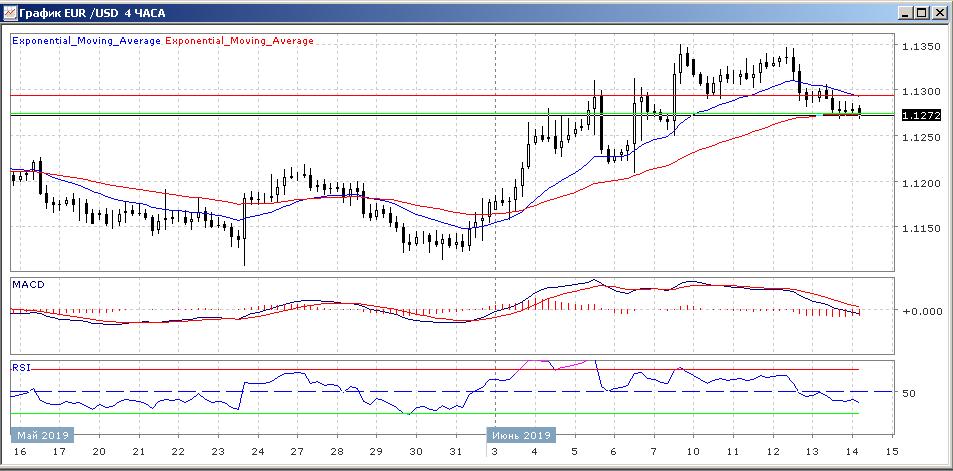Click date 12 on the time axis
The image size is (953, 471).
click(x=773, y=452)
